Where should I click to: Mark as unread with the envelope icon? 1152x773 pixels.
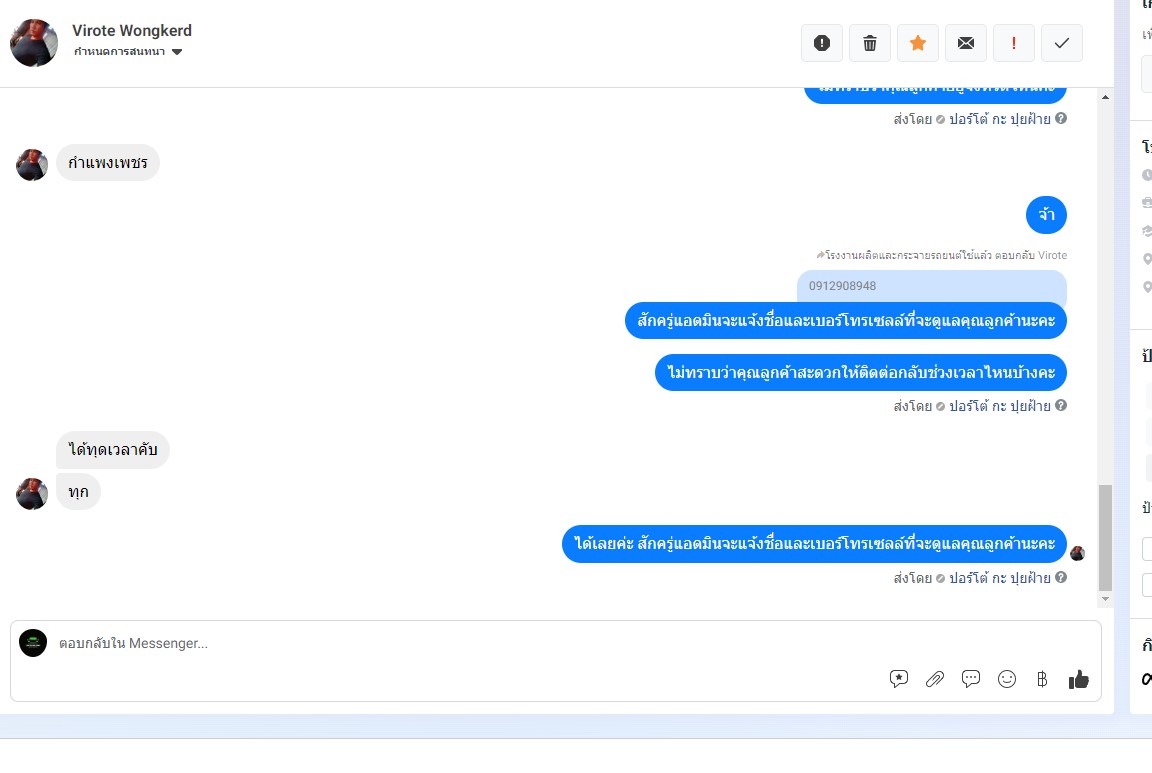966,43
